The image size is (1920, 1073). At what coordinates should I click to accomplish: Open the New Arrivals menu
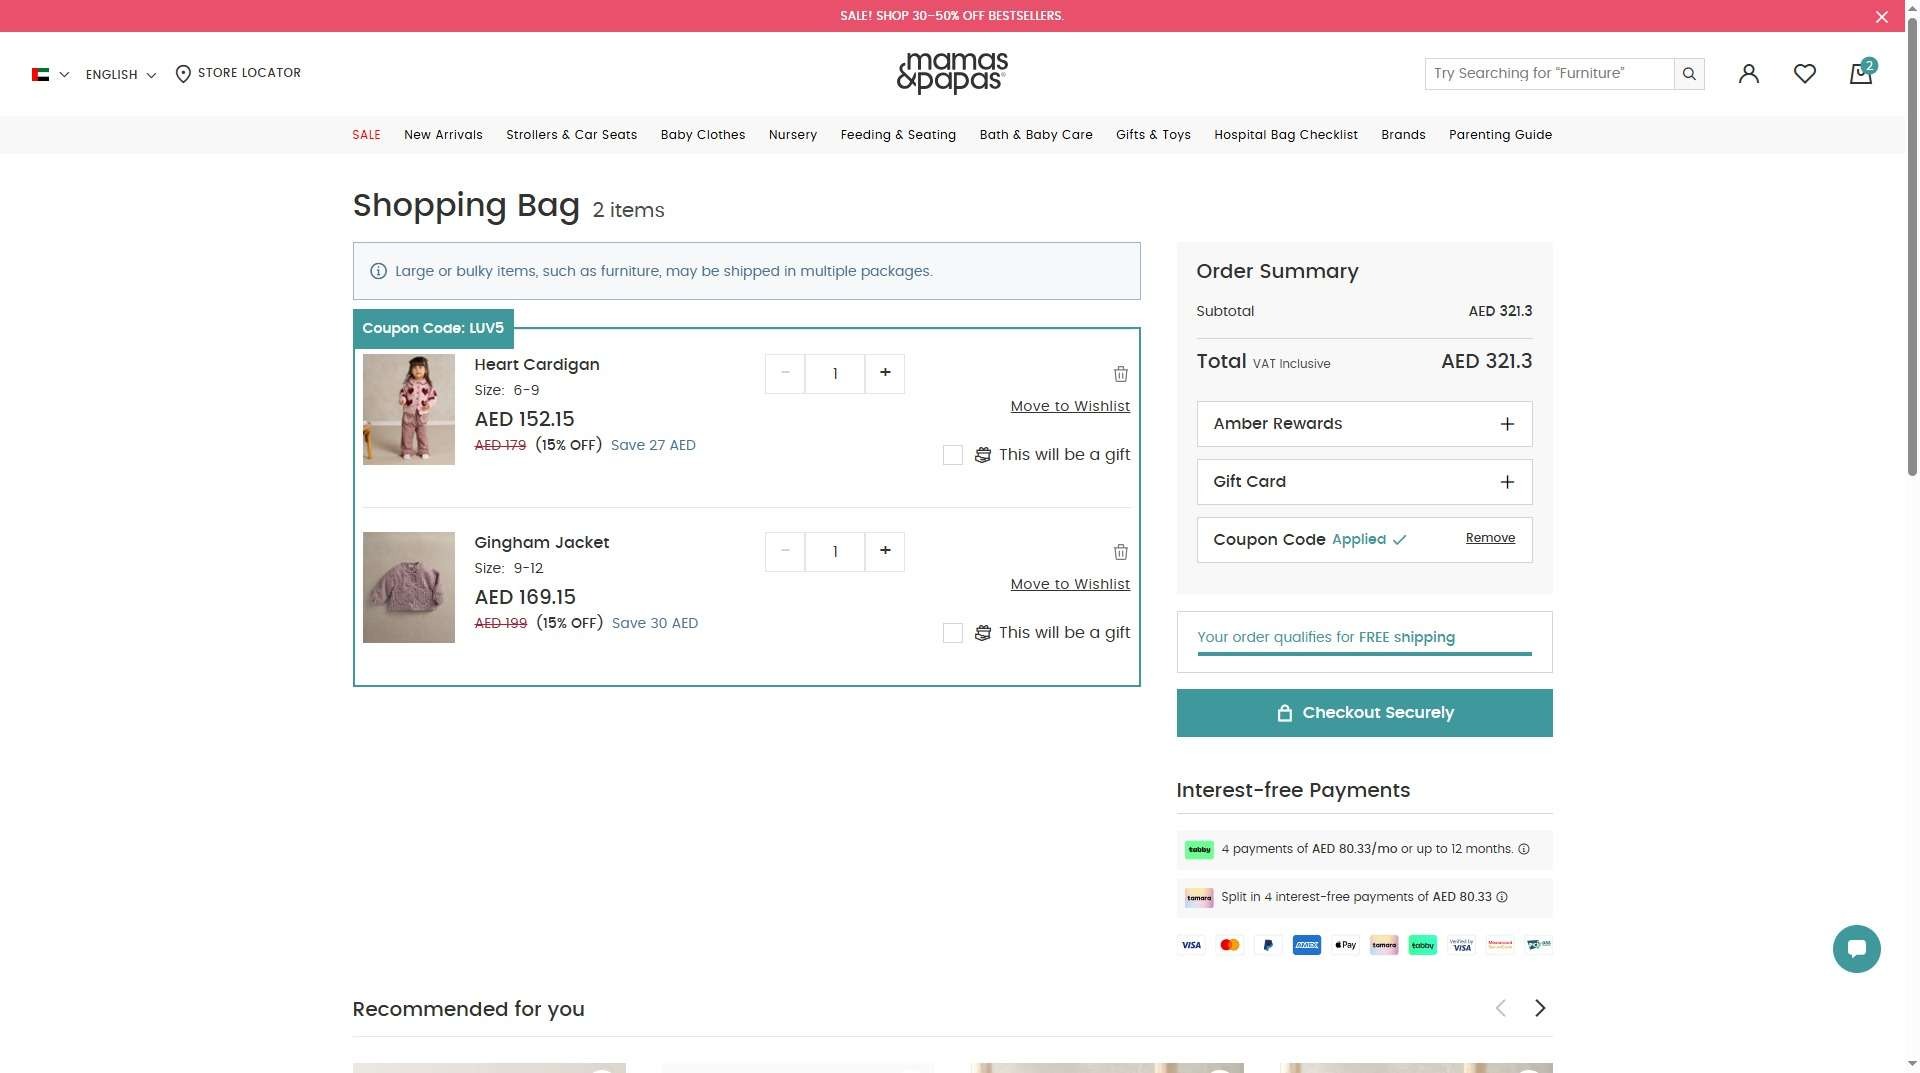pyautogui.click(x=443, y=135)
